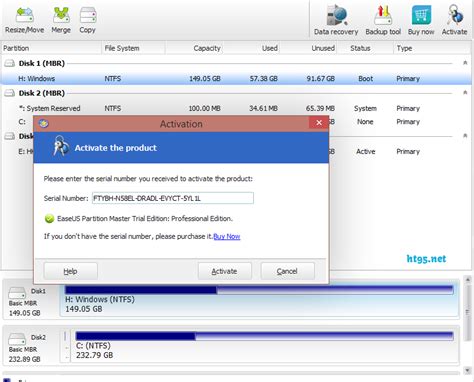The width and height of the screenshot is (474, 382).
Task: Select the H: Windows partition row
Action: (x=236, y=79)
